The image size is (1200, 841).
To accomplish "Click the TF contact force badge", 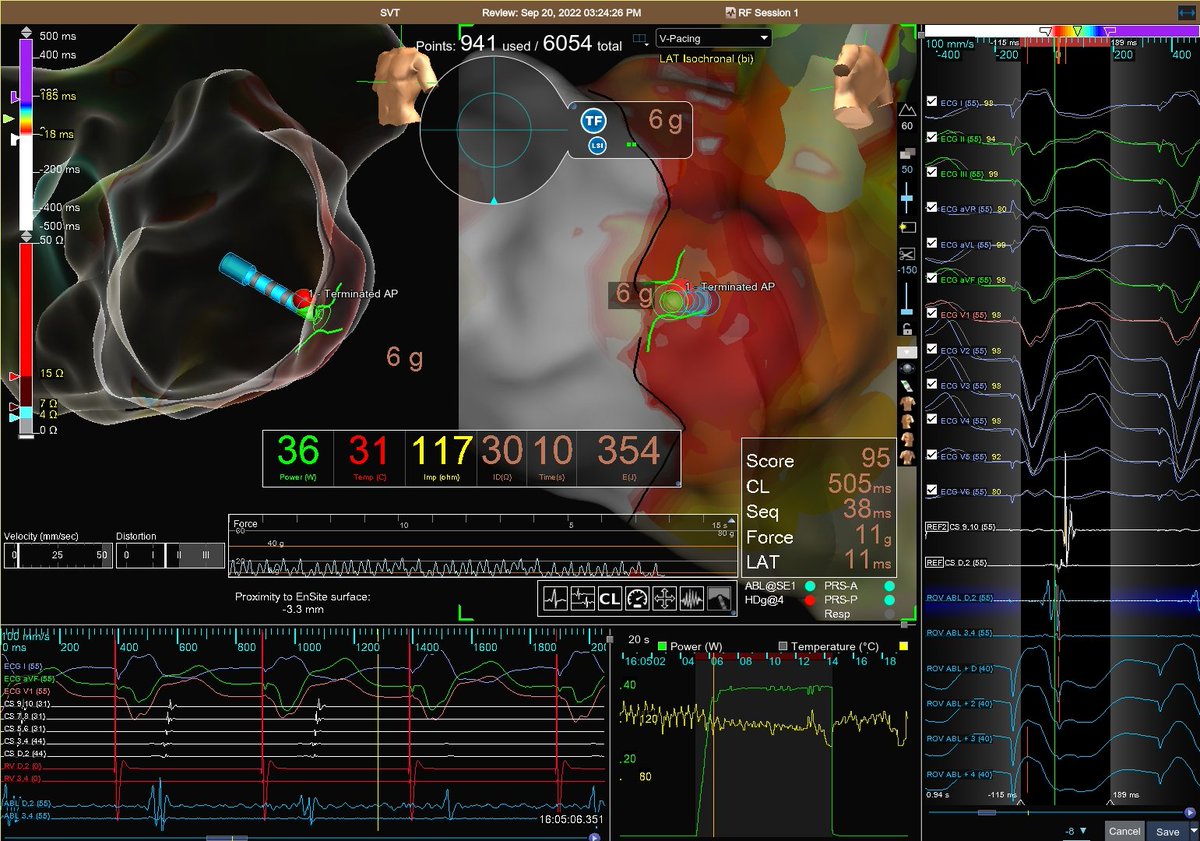I will tap(594, 121).
